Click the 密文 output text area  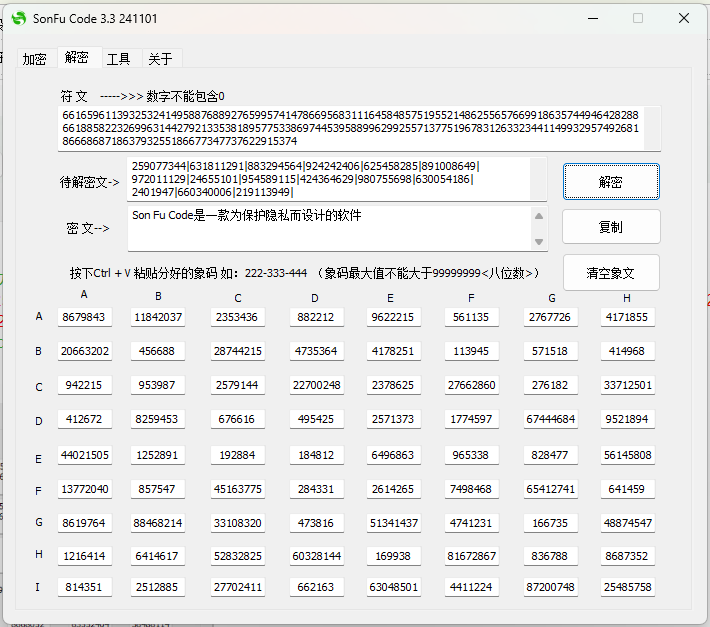pyautogui.click(x=330, y=228)
